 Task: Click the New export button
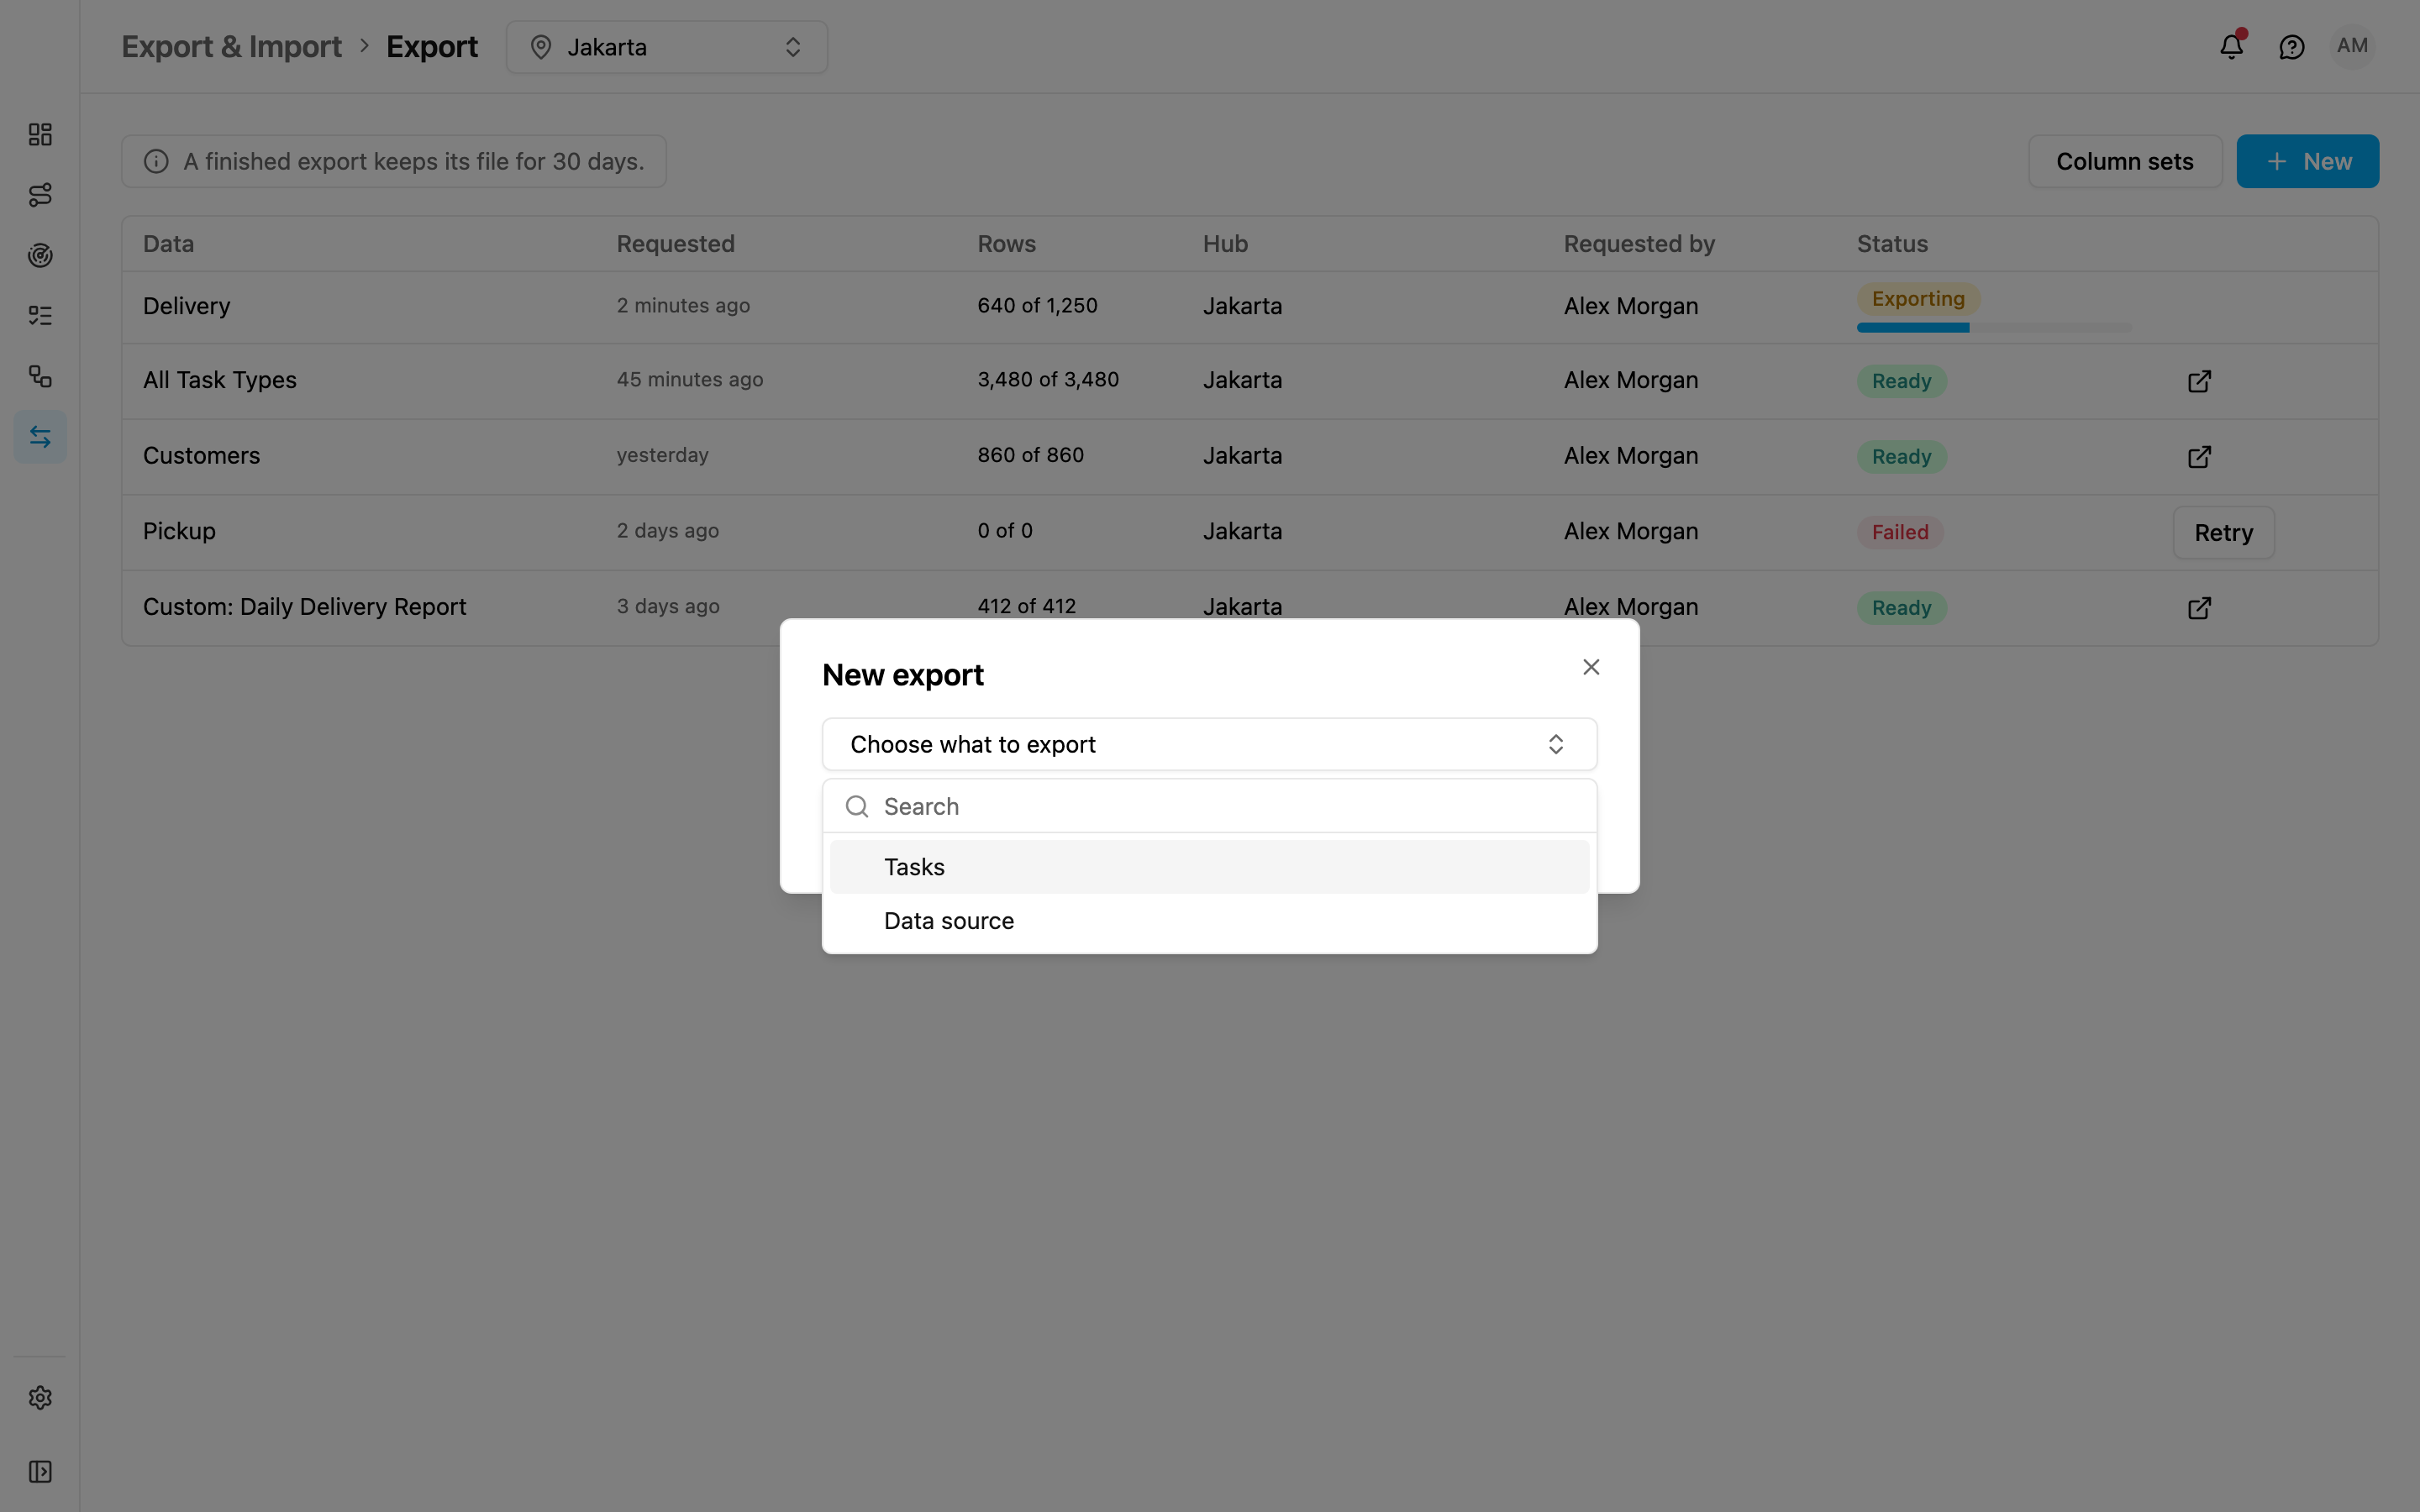point(2307,161)
